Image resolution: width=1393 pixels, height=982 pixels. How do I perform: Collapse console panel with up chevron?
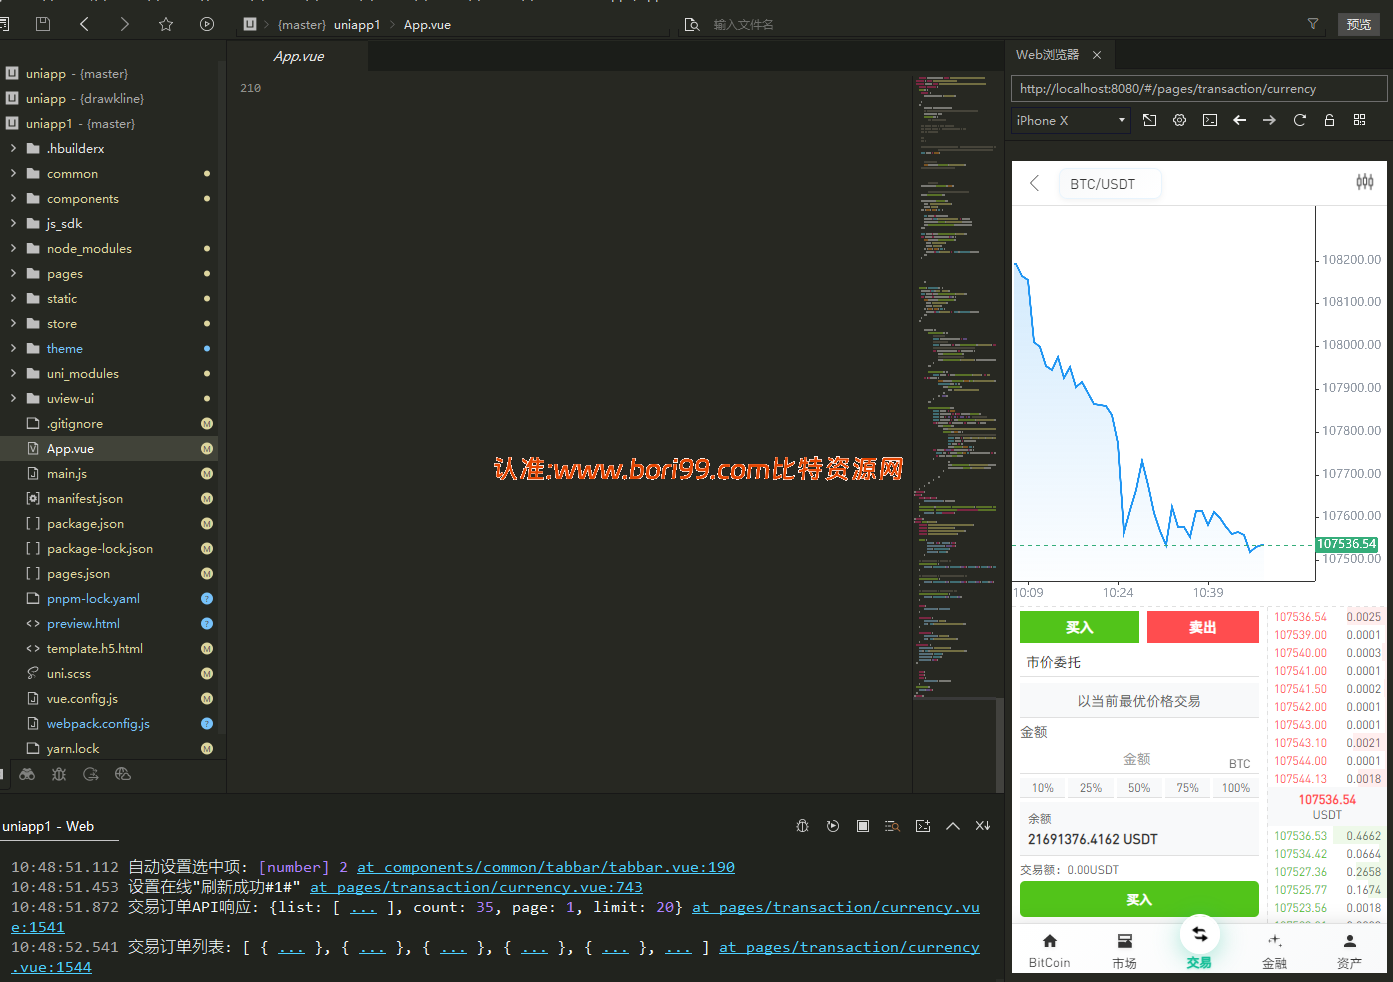click(x=953, y=826)
